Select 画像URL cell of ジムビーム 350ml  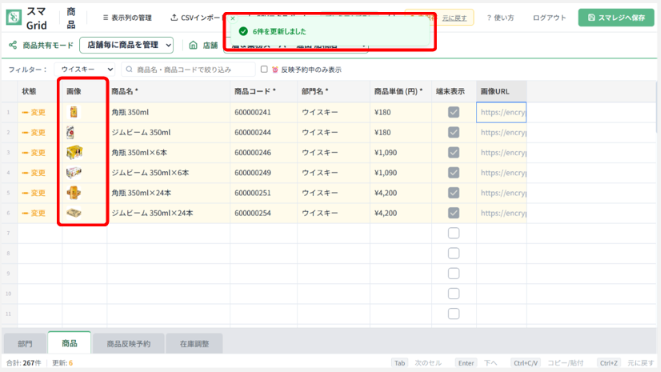tap(502, 132)
